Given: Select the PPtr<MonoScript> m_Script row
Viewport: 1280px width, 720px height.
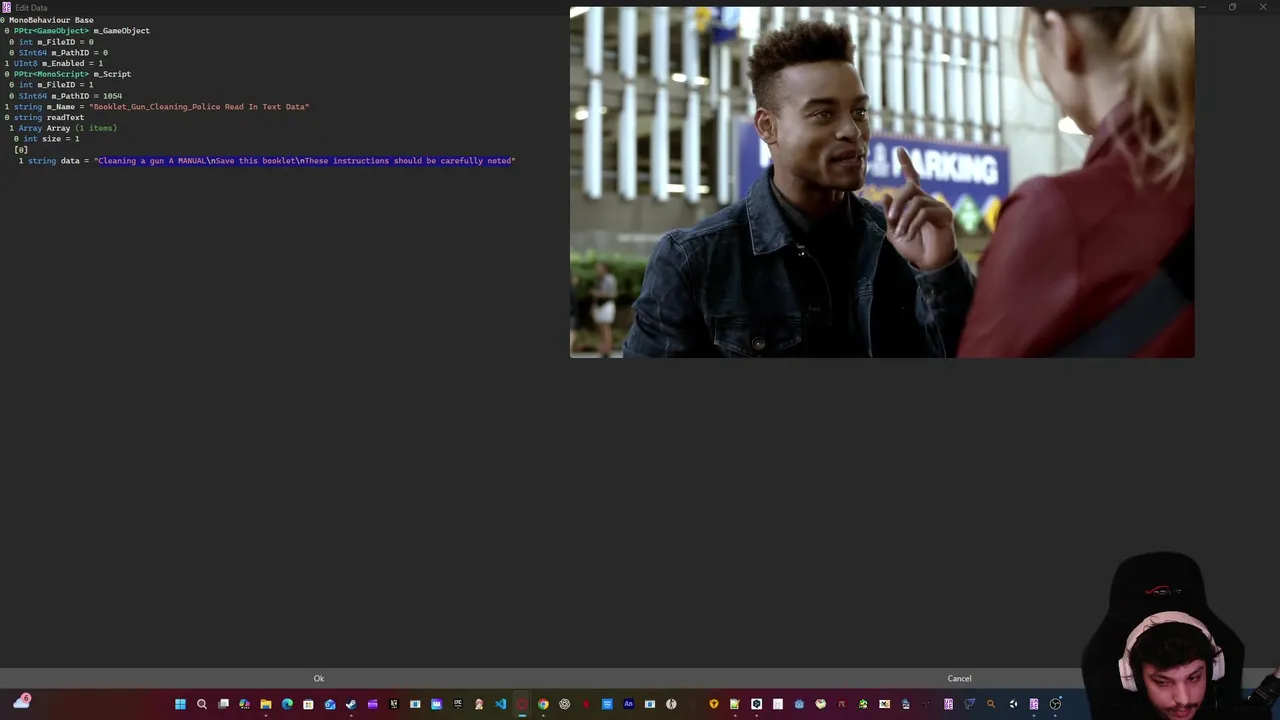Looking at the screenshot, I should click(68, 74).
